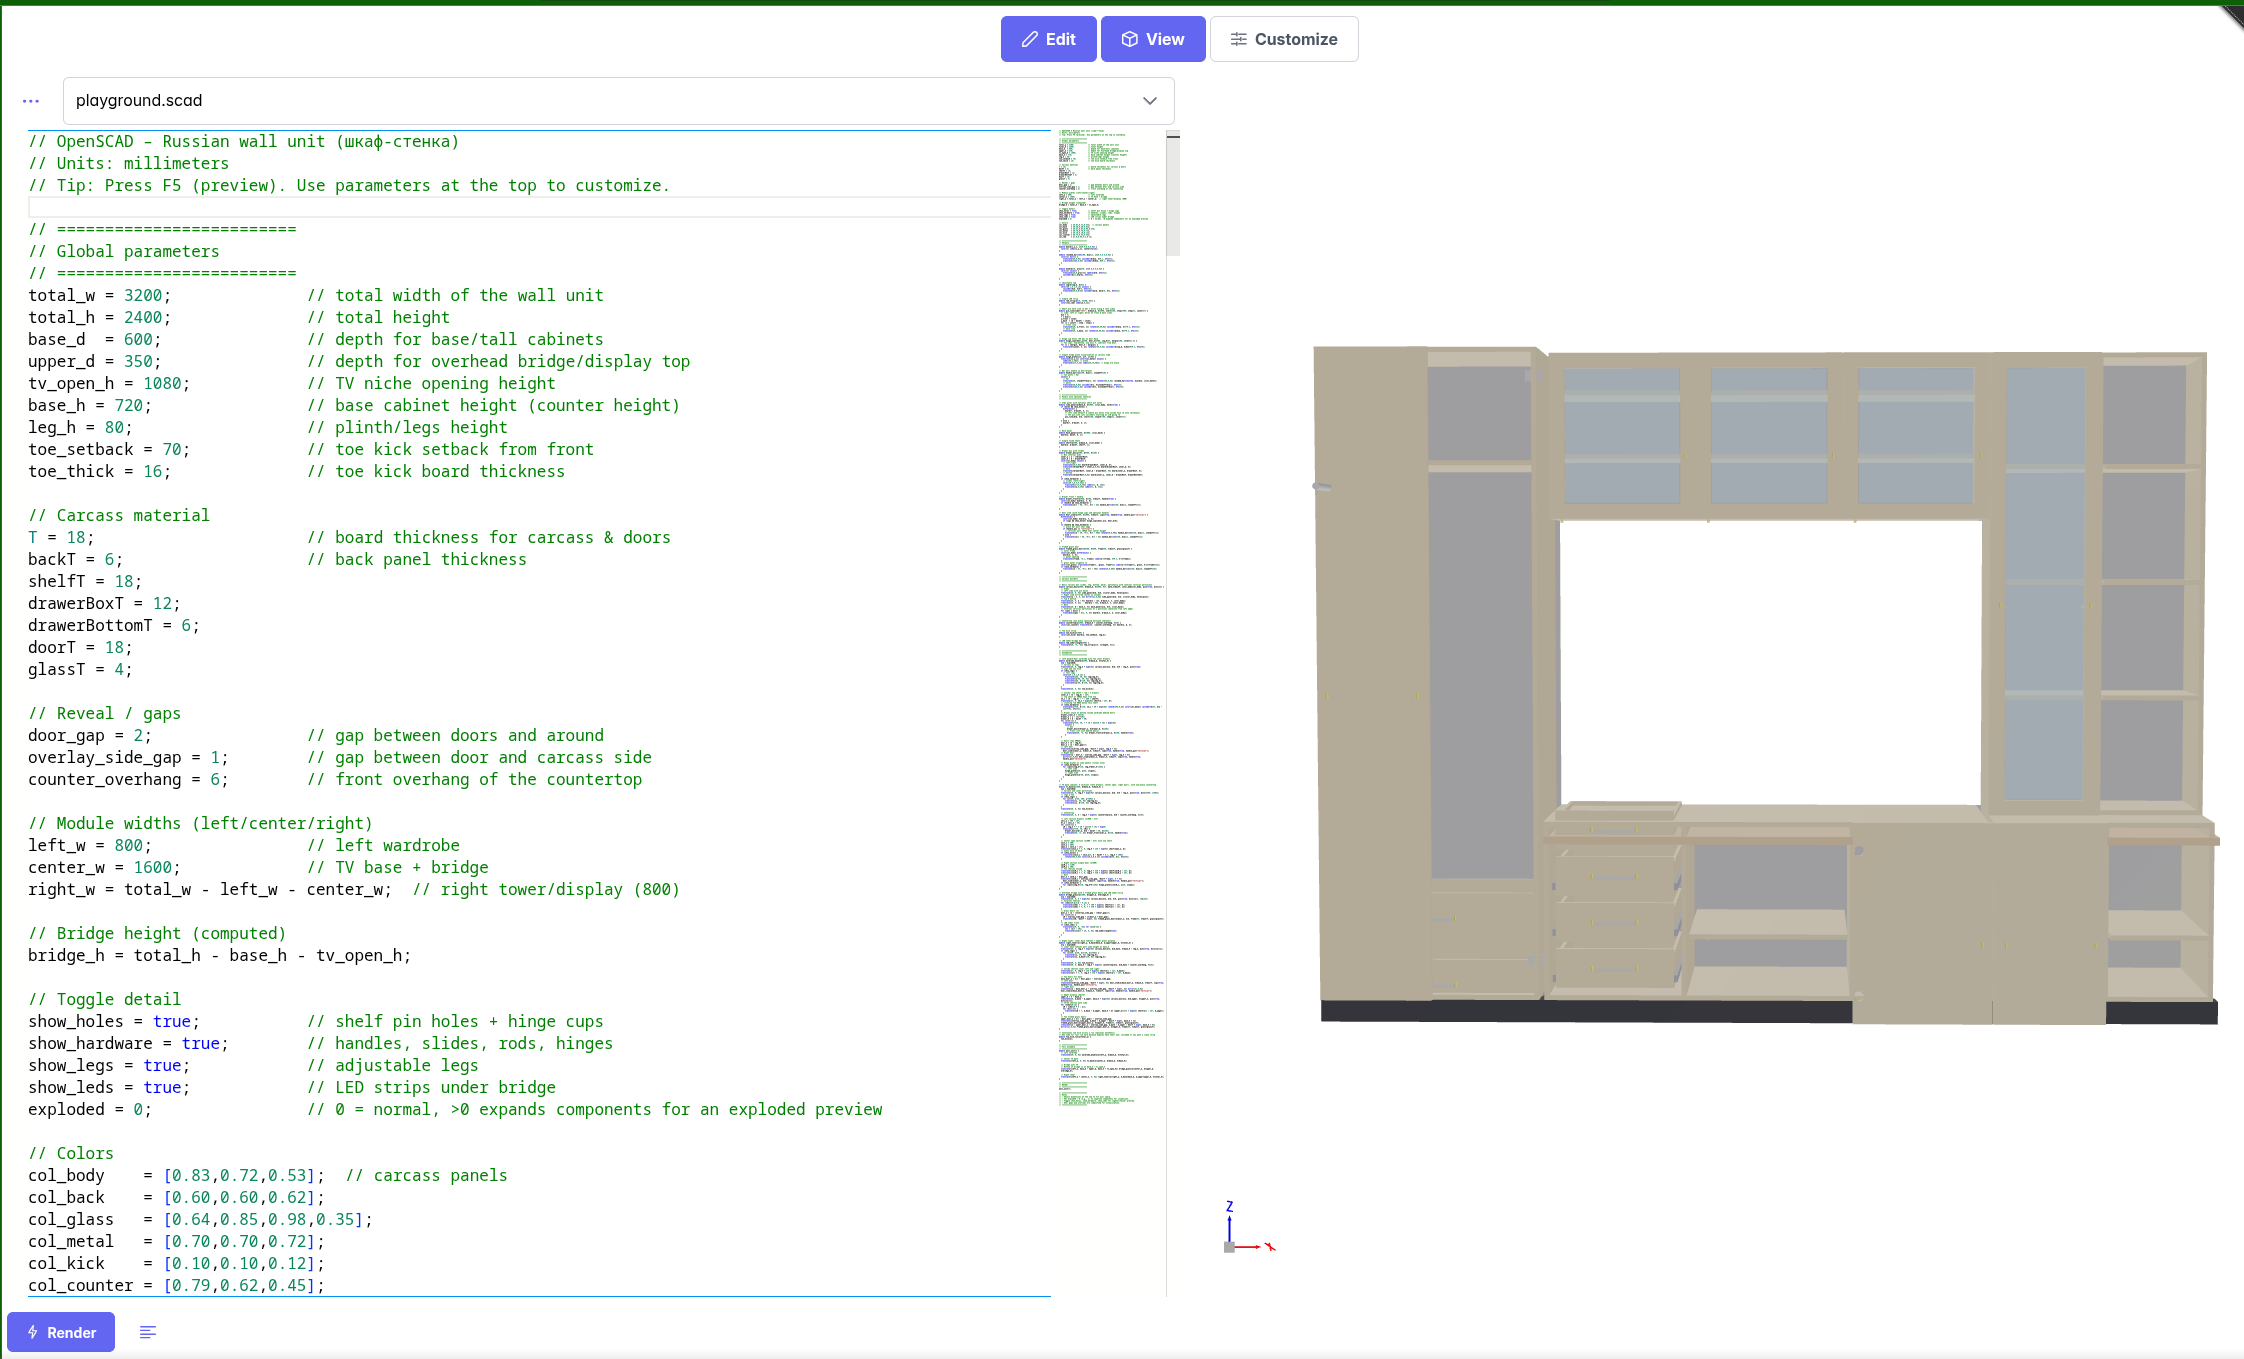Click the code minimap overview

click(1110, 600)
